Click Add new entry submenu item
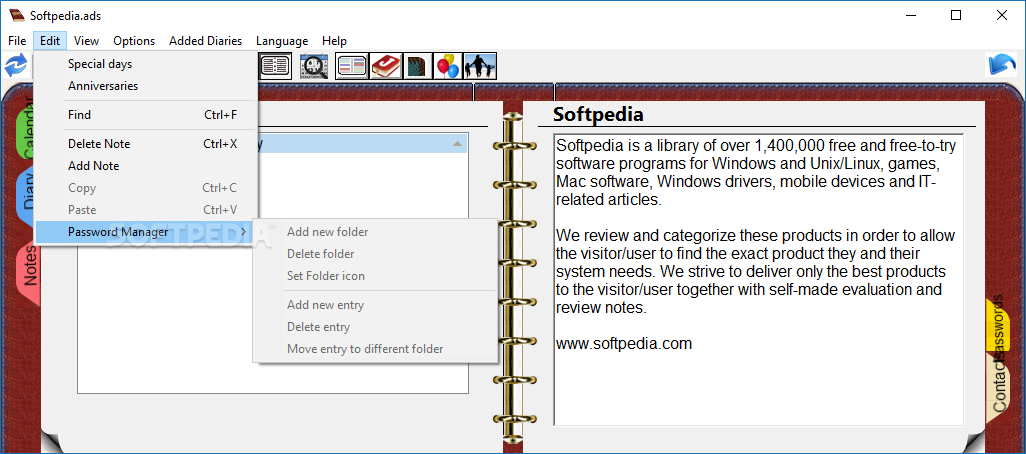Screen dimensions: 1026x454 (375, 305)
